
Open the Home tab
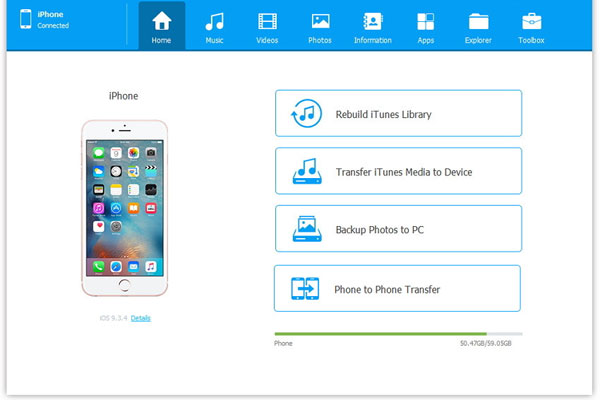click(161, 26)
